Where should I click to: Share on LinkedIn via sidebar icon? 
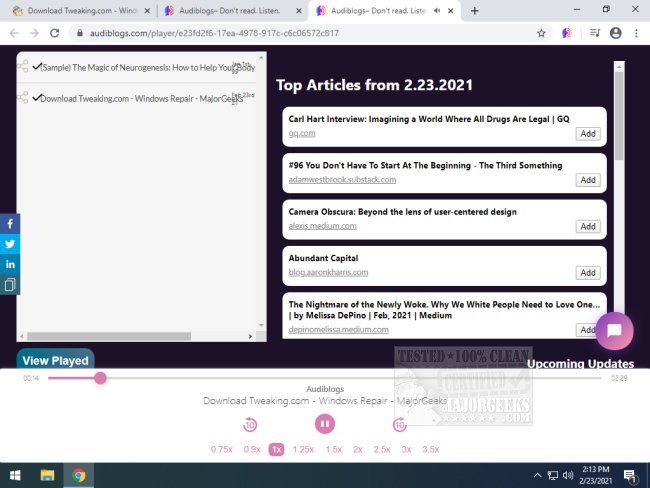[10, 264]
